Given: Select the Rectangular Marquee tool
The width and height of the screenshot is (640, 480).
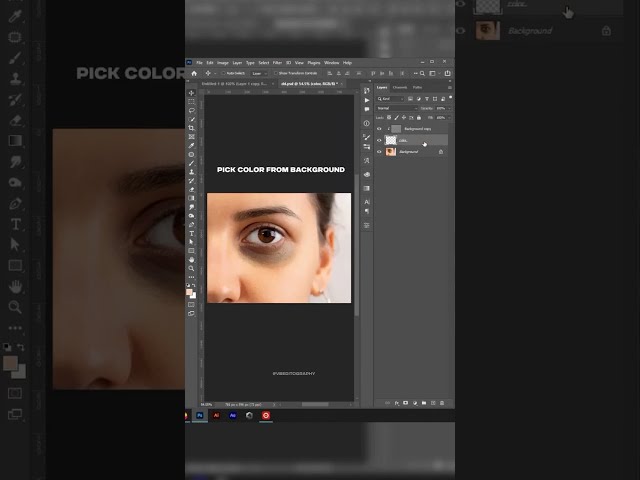Looking at the screenshot, I should pyautogui.click(x=191, y=102).
